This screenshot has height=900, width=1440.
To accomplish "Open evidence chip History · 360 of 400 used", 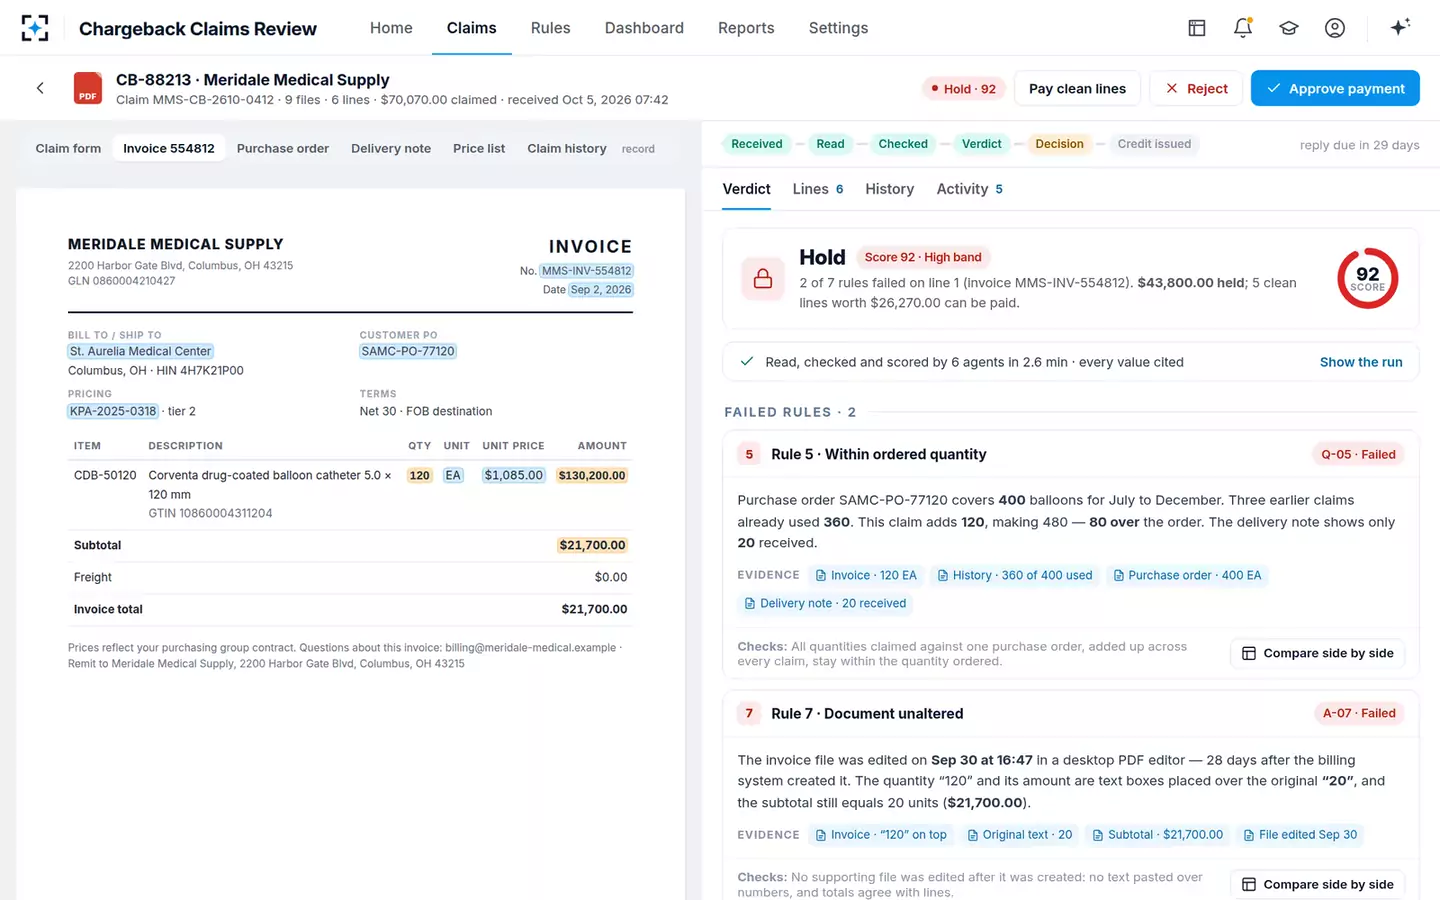I will click(x=1015, y=575).
